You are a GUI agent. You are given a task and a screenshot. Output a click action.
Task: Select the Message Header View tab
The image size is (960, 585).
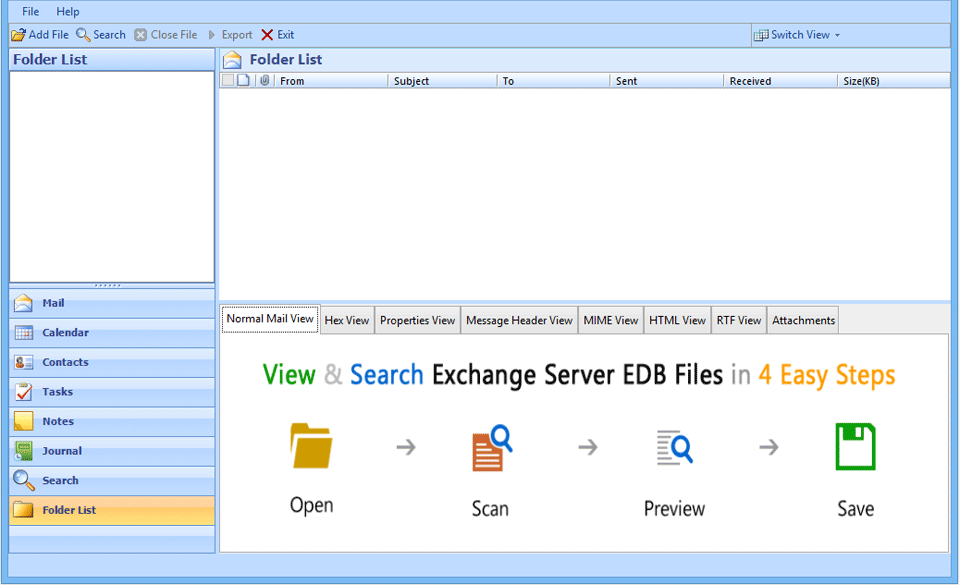[519, 320]
